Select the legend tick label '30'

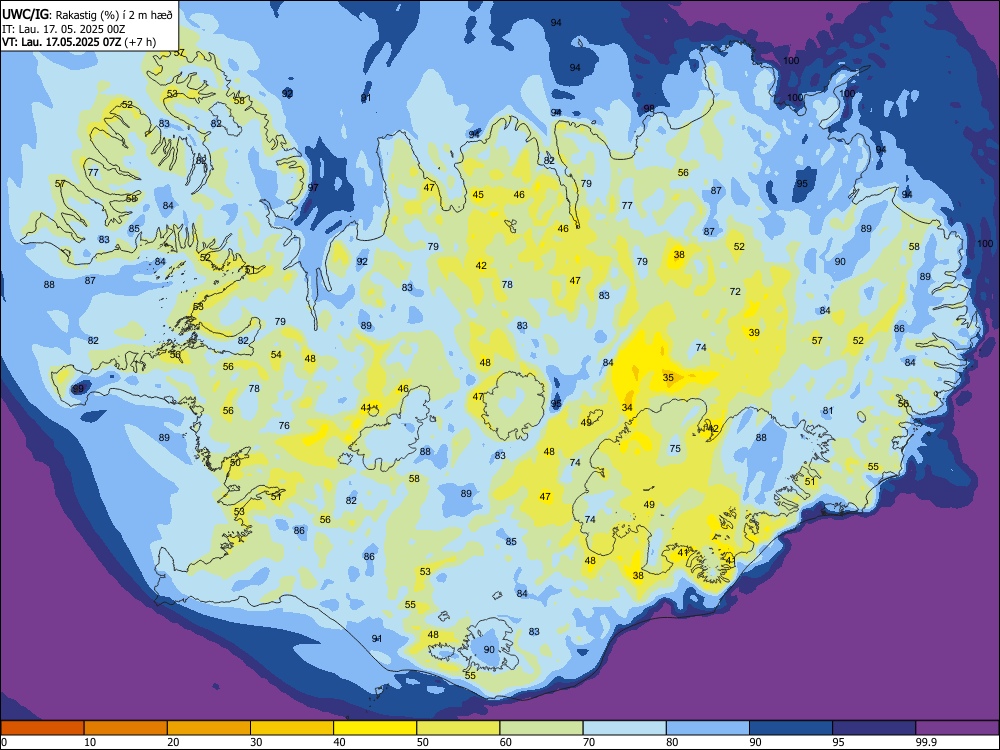(x=256, y=742)
